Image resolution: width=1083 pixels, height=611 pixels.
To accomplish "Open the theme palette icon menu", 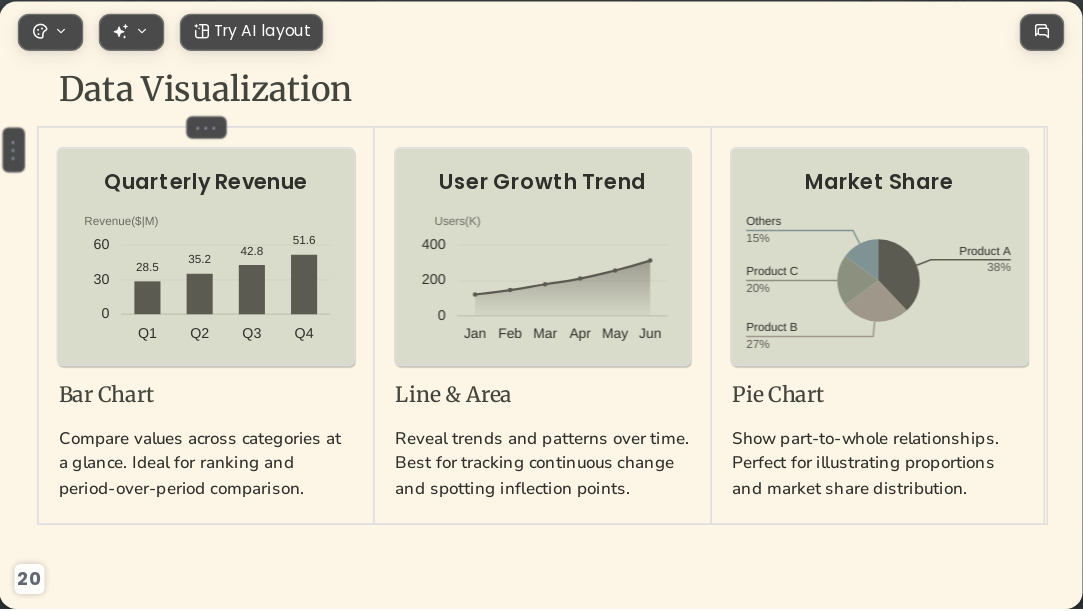I will pos(41,32).
